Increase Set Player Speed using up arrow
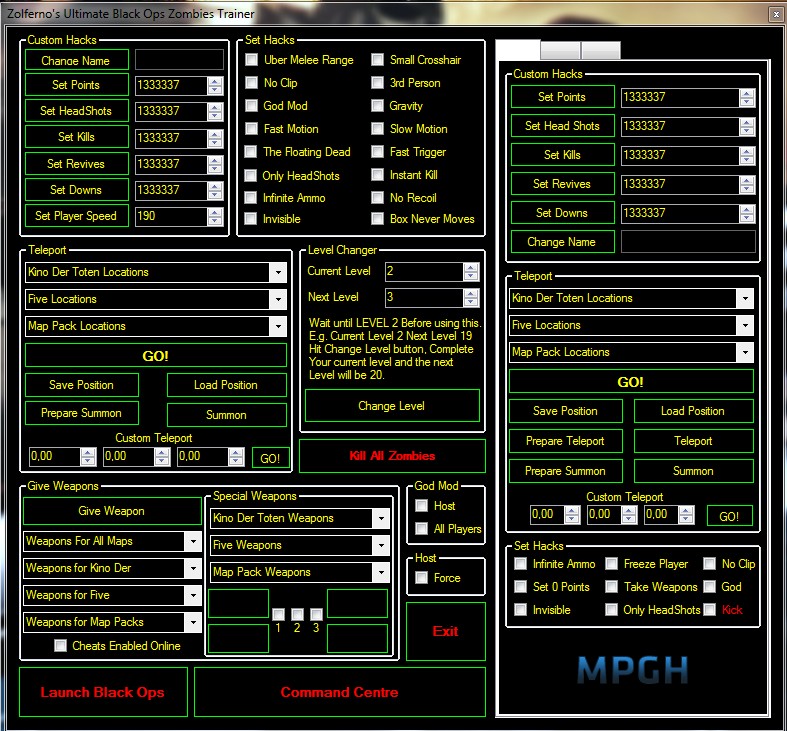 [x=215, y=211]
